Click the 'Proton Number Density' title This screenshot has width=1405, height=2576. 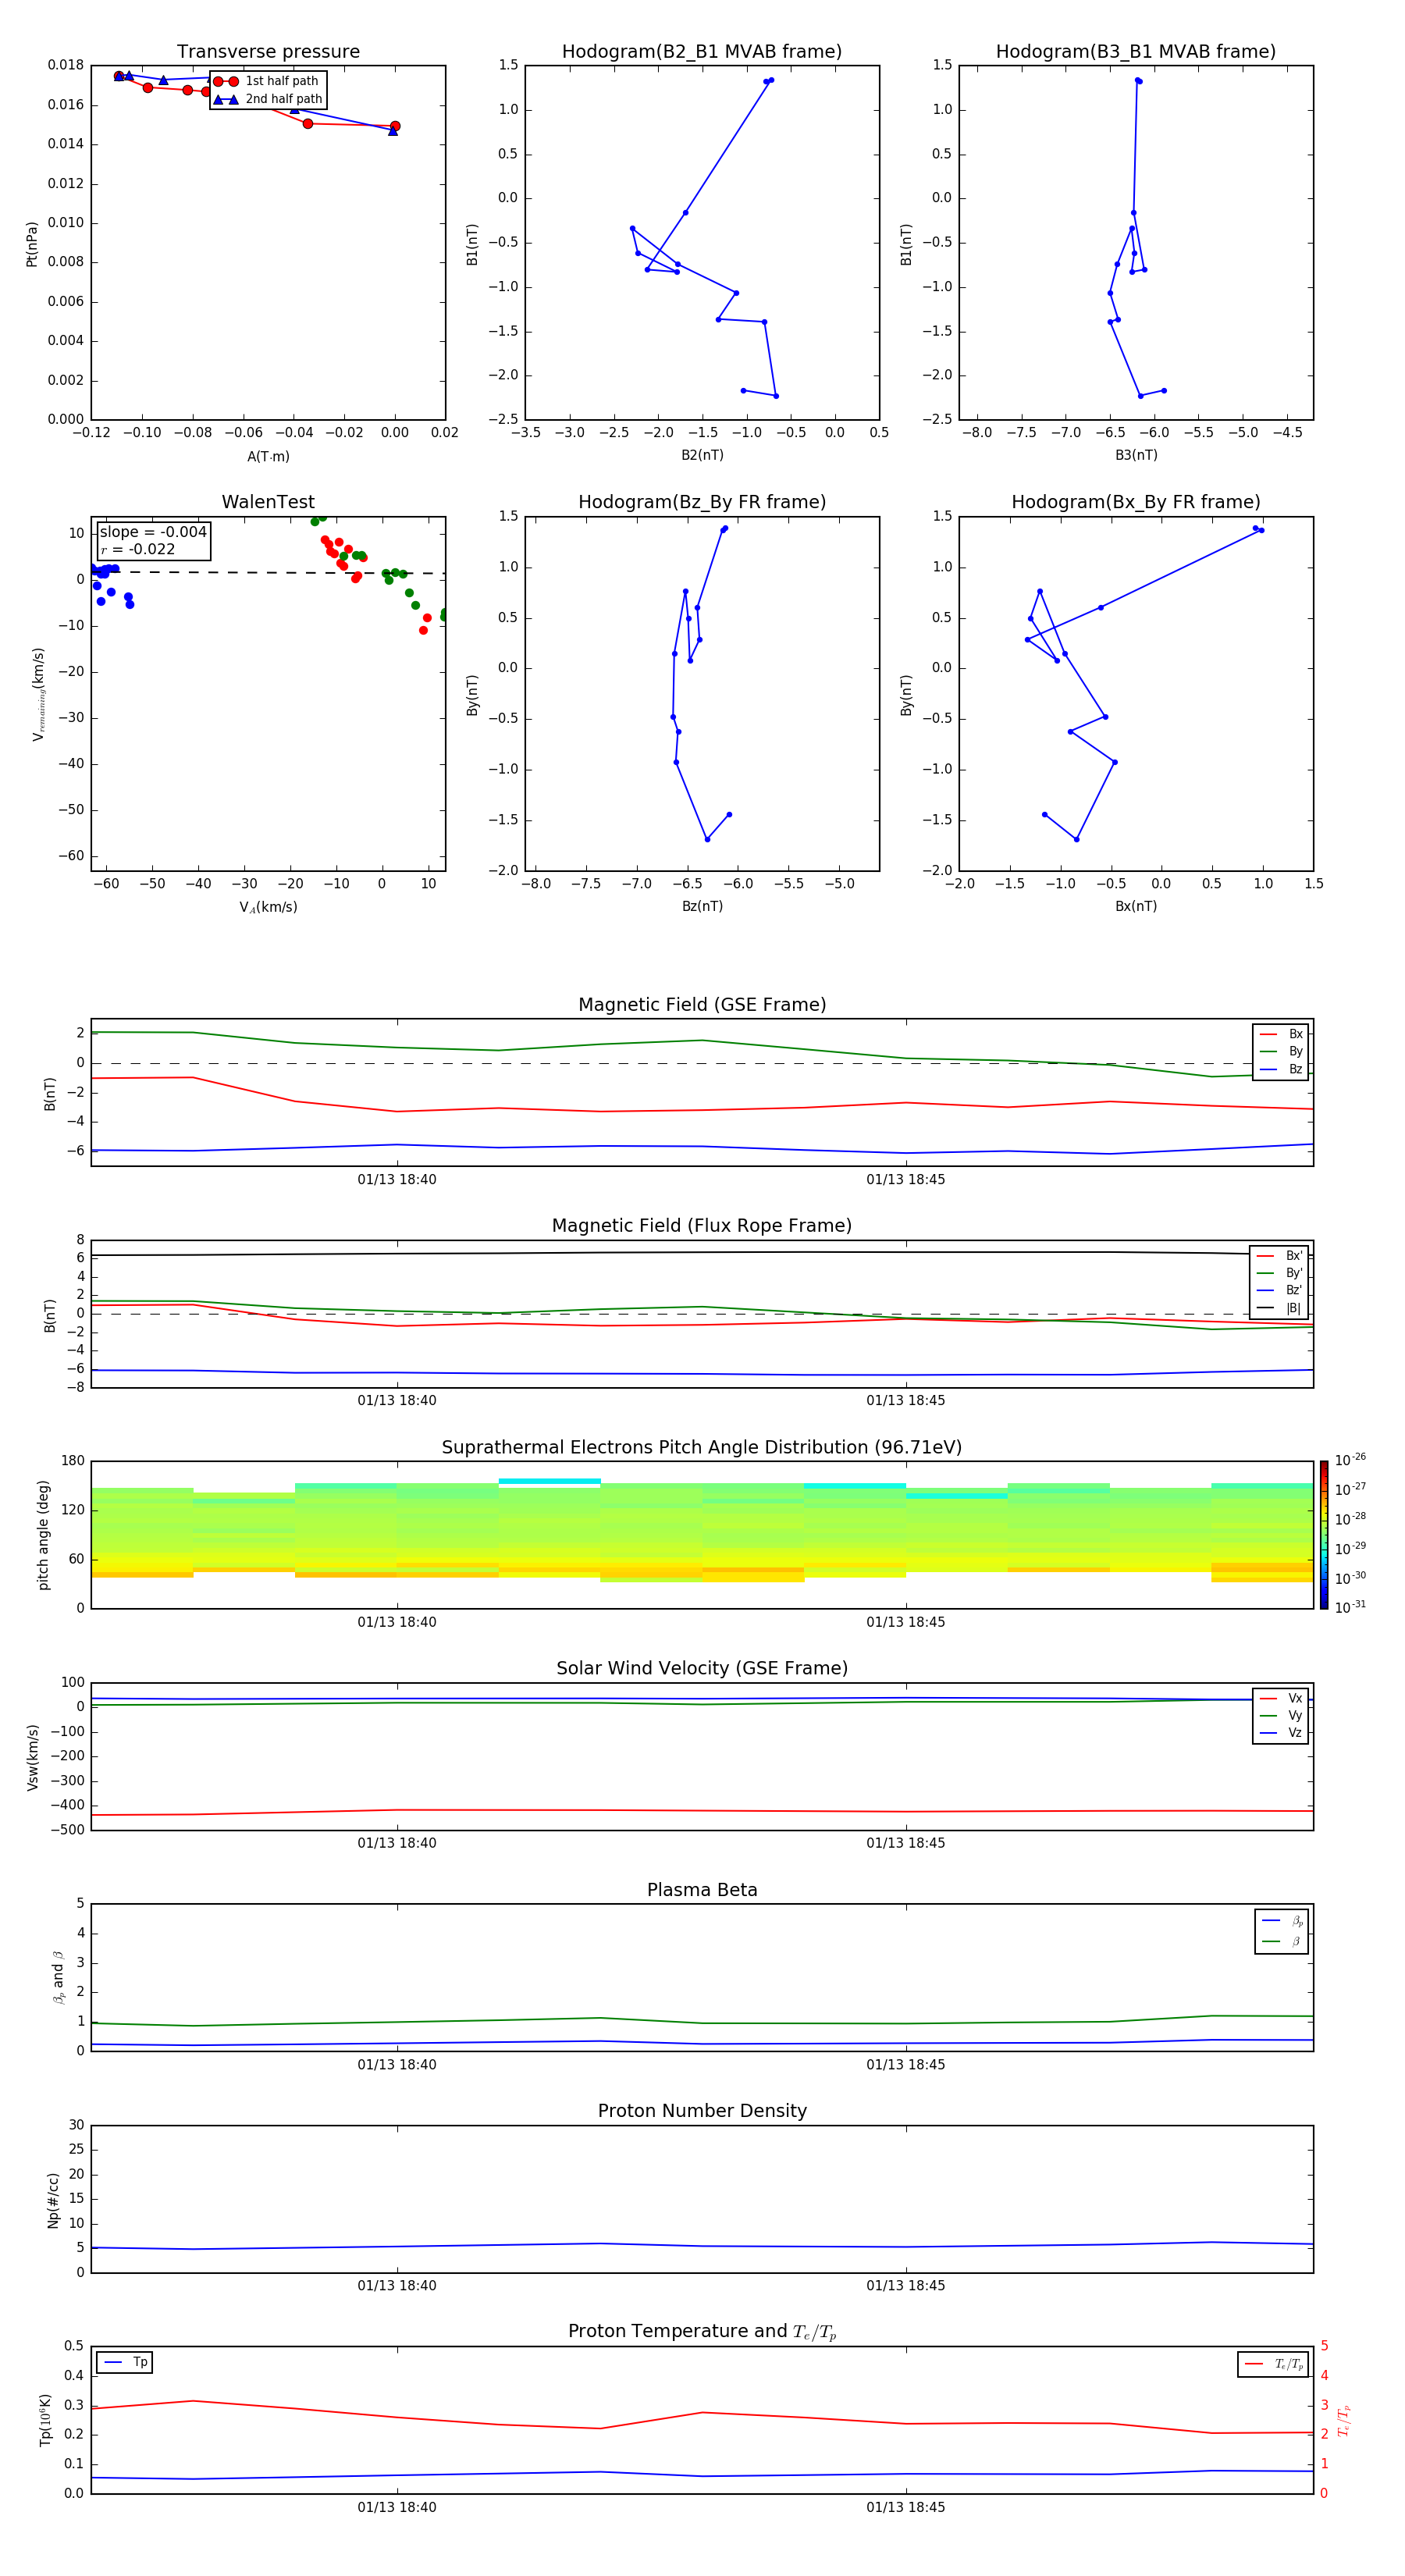(x=702, y=2111)
